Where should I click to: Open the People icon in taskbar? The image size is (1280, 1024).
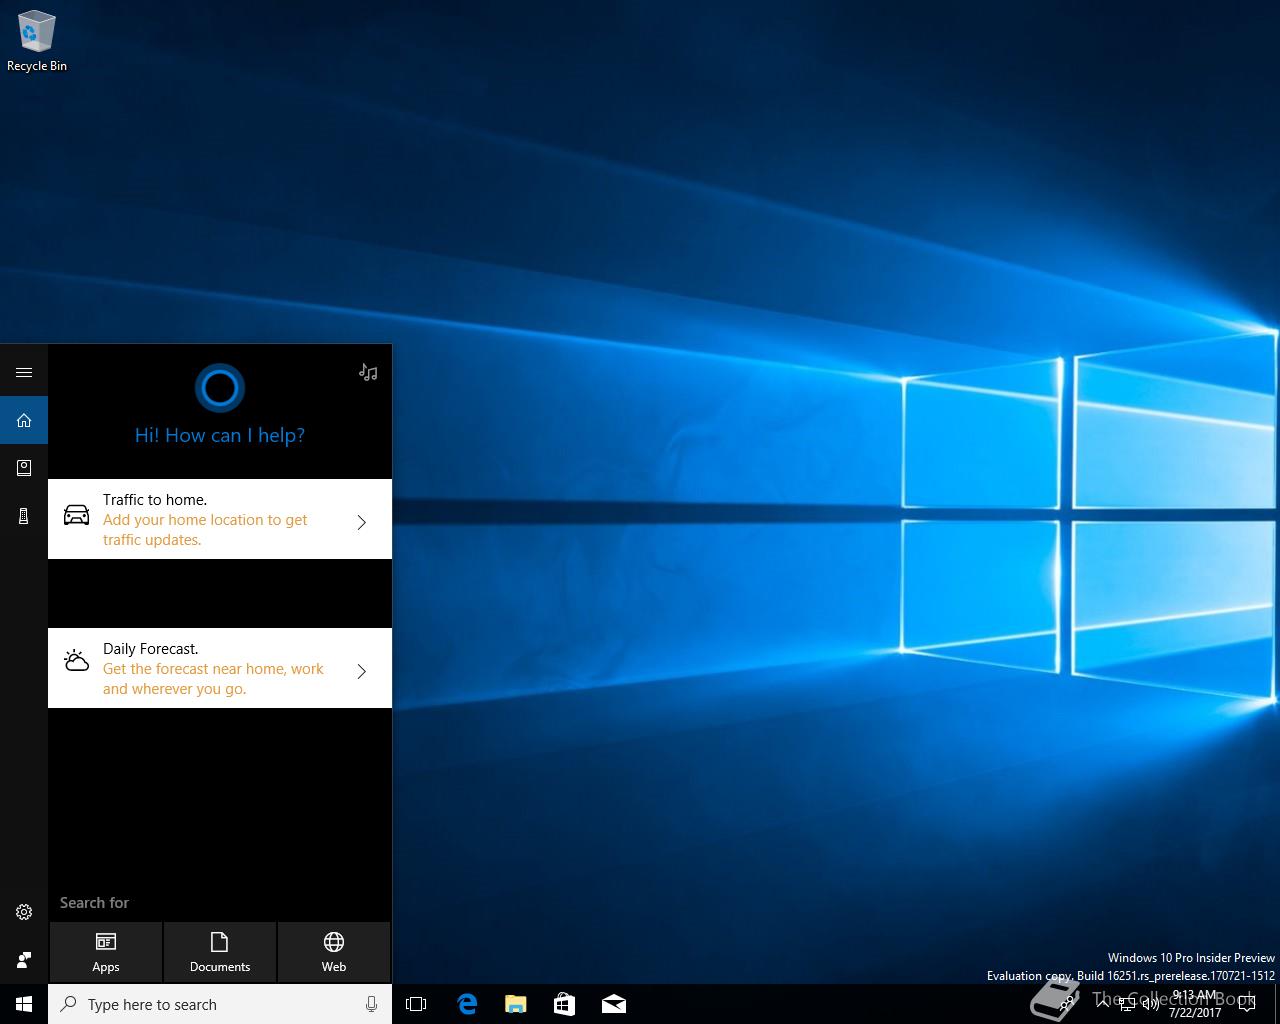click(1066, 1004)
